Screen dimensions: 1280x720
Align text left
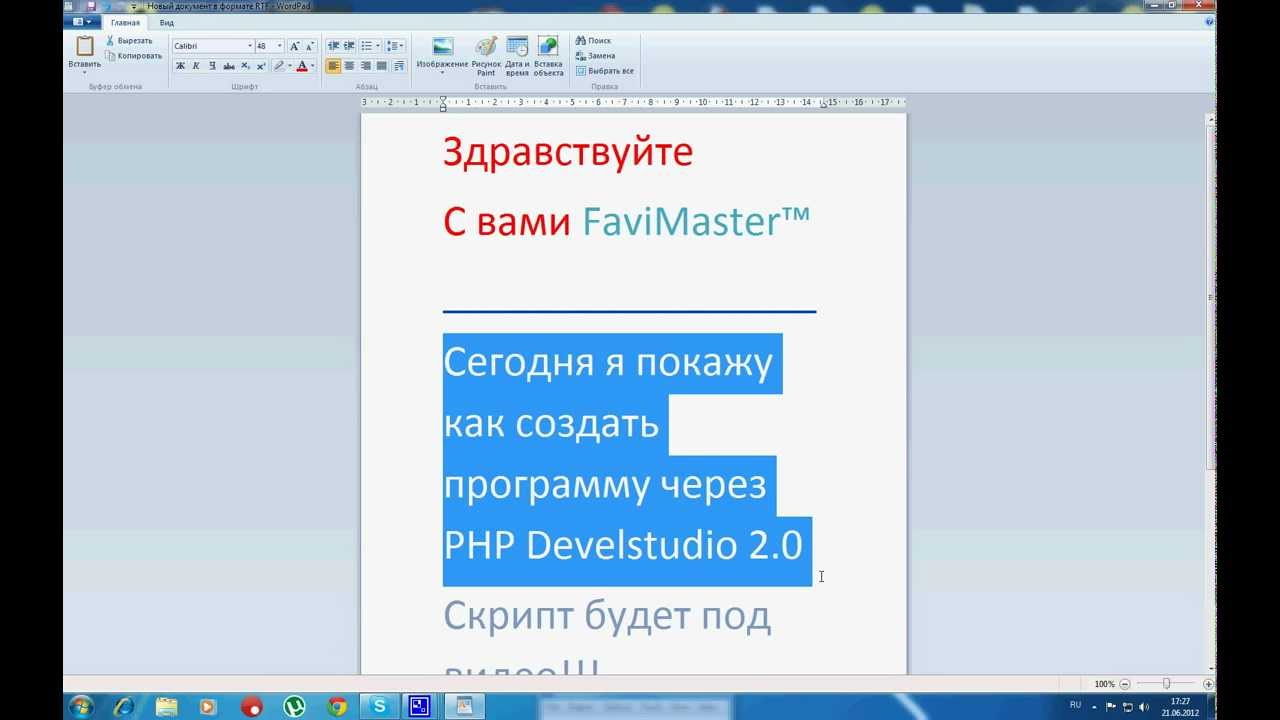334,66
